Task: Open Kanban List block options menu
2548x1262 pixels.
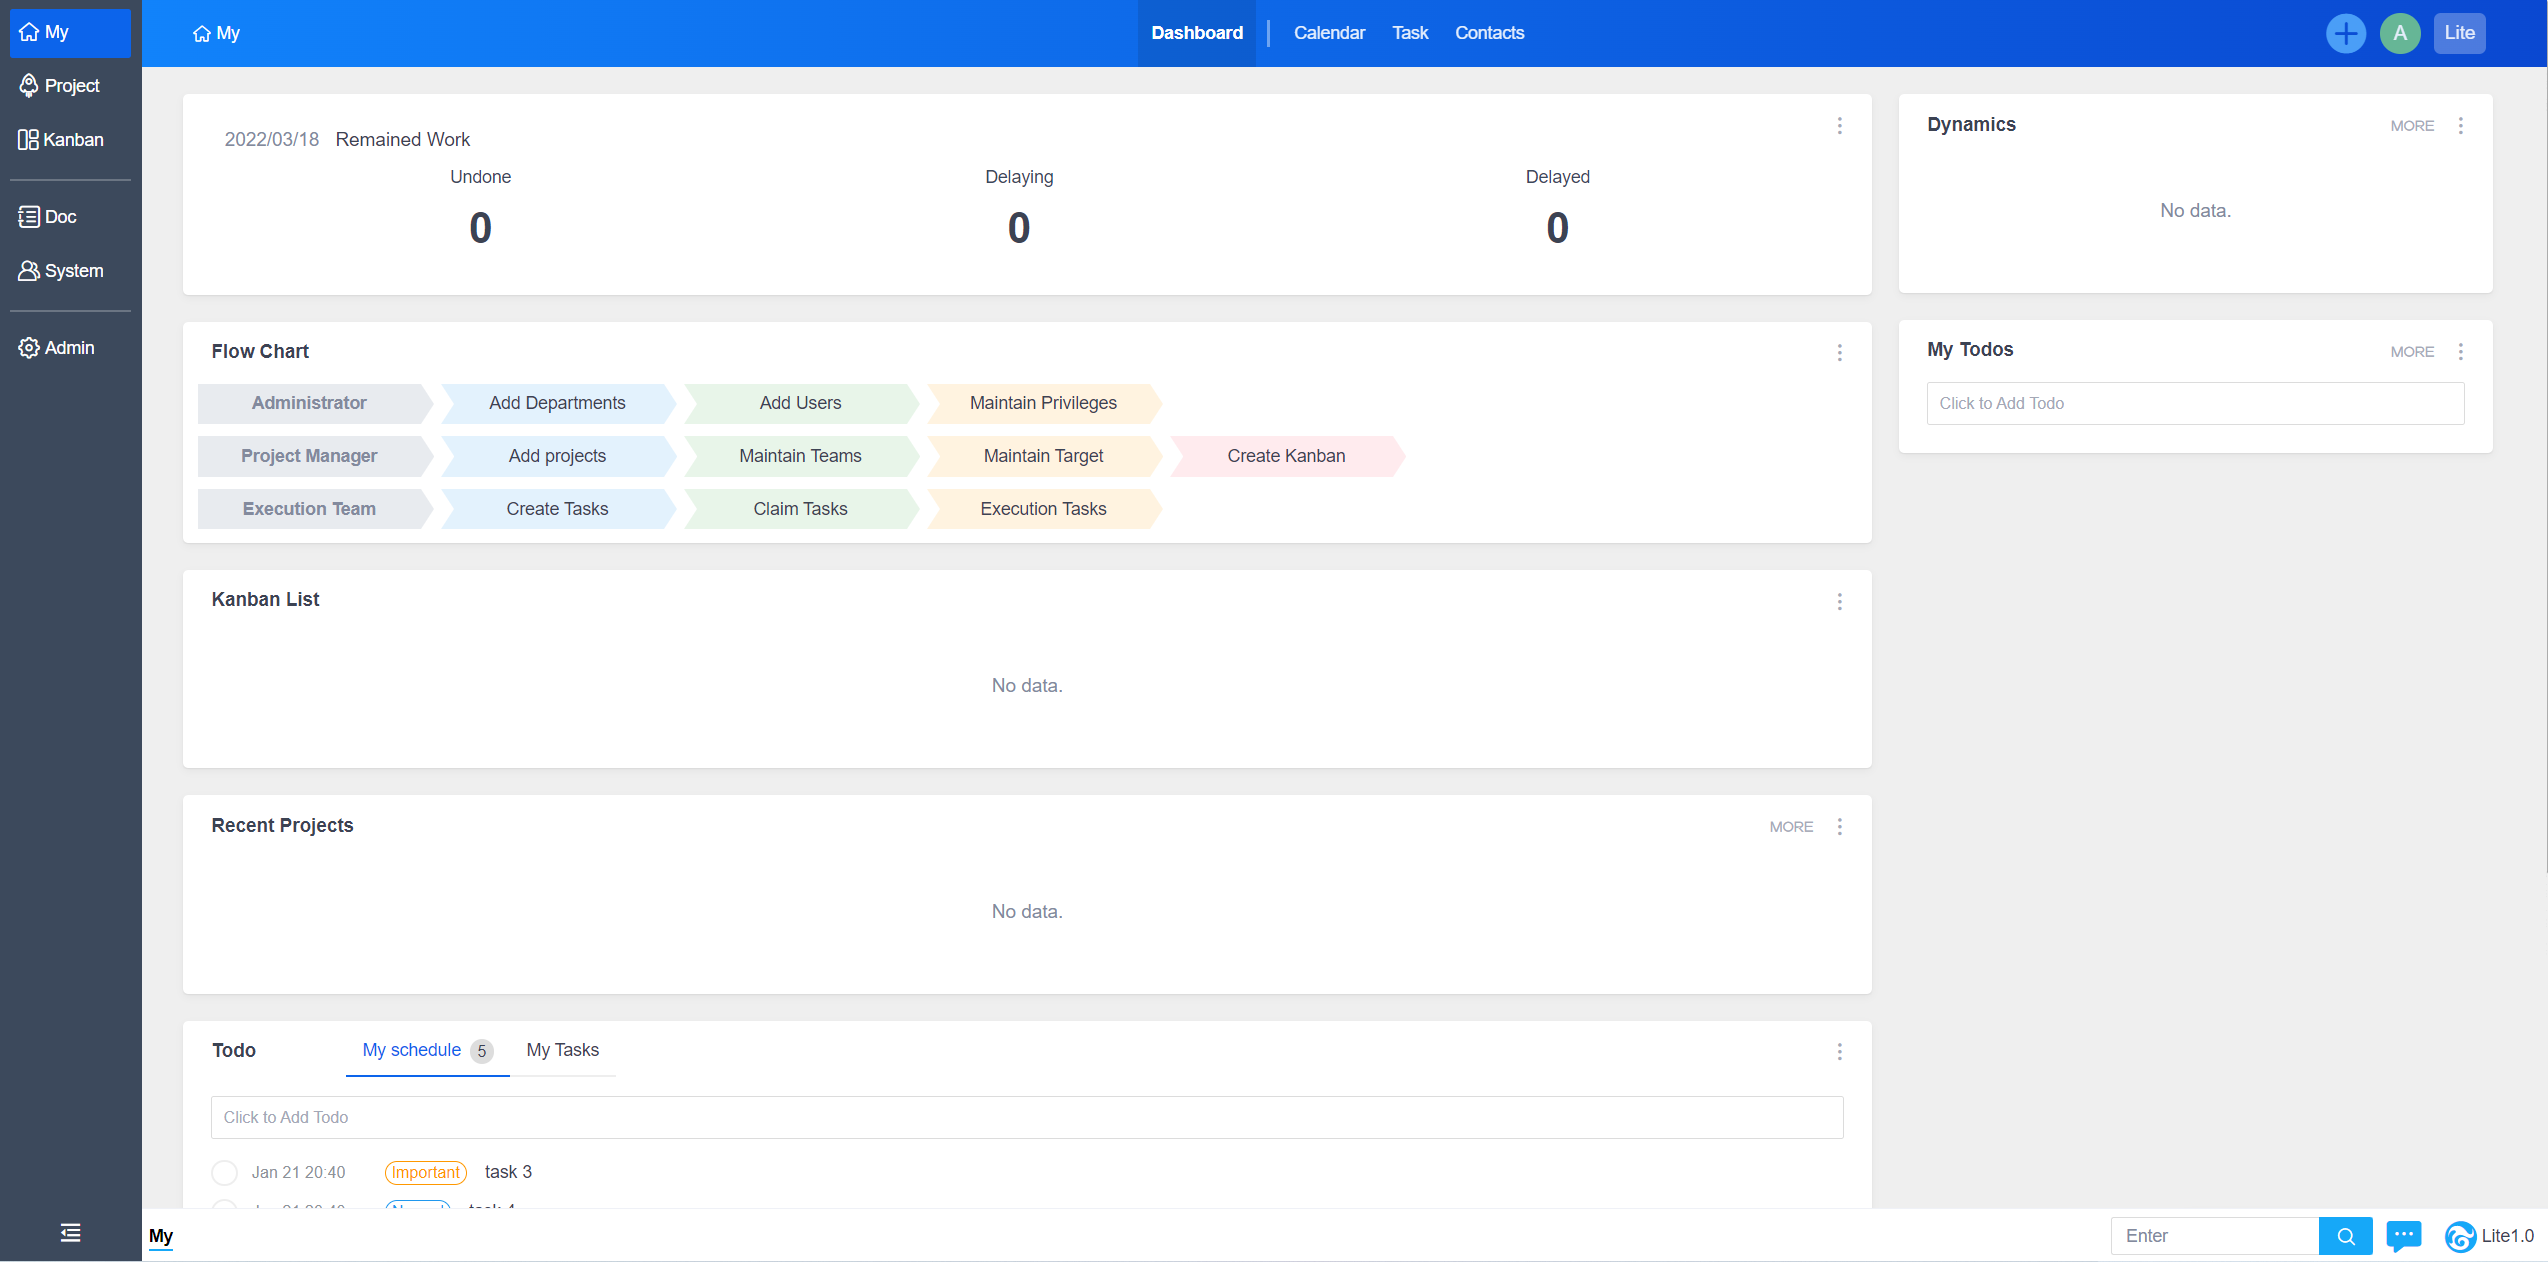Action: 1839,602
